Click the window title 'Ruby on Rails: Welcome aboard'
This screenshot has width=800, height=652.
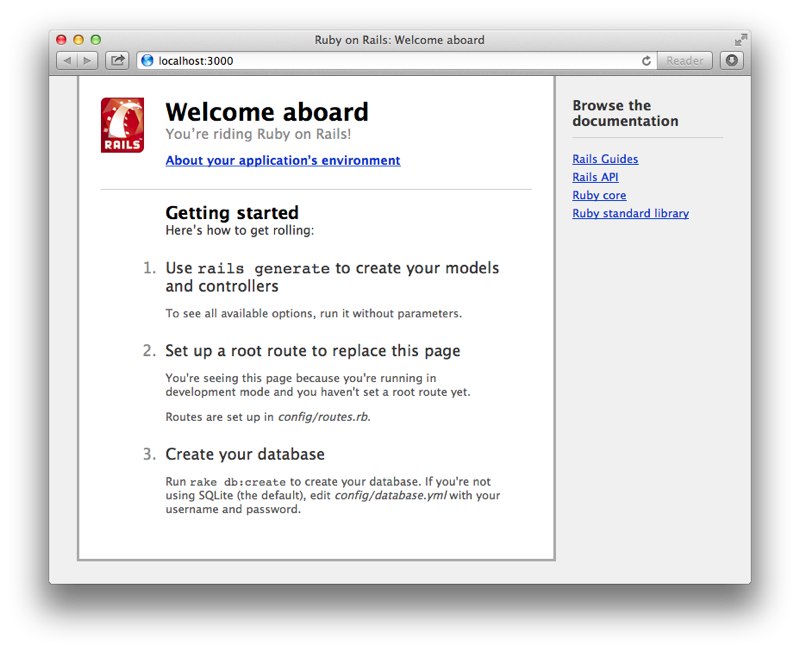tap(399, 40)
